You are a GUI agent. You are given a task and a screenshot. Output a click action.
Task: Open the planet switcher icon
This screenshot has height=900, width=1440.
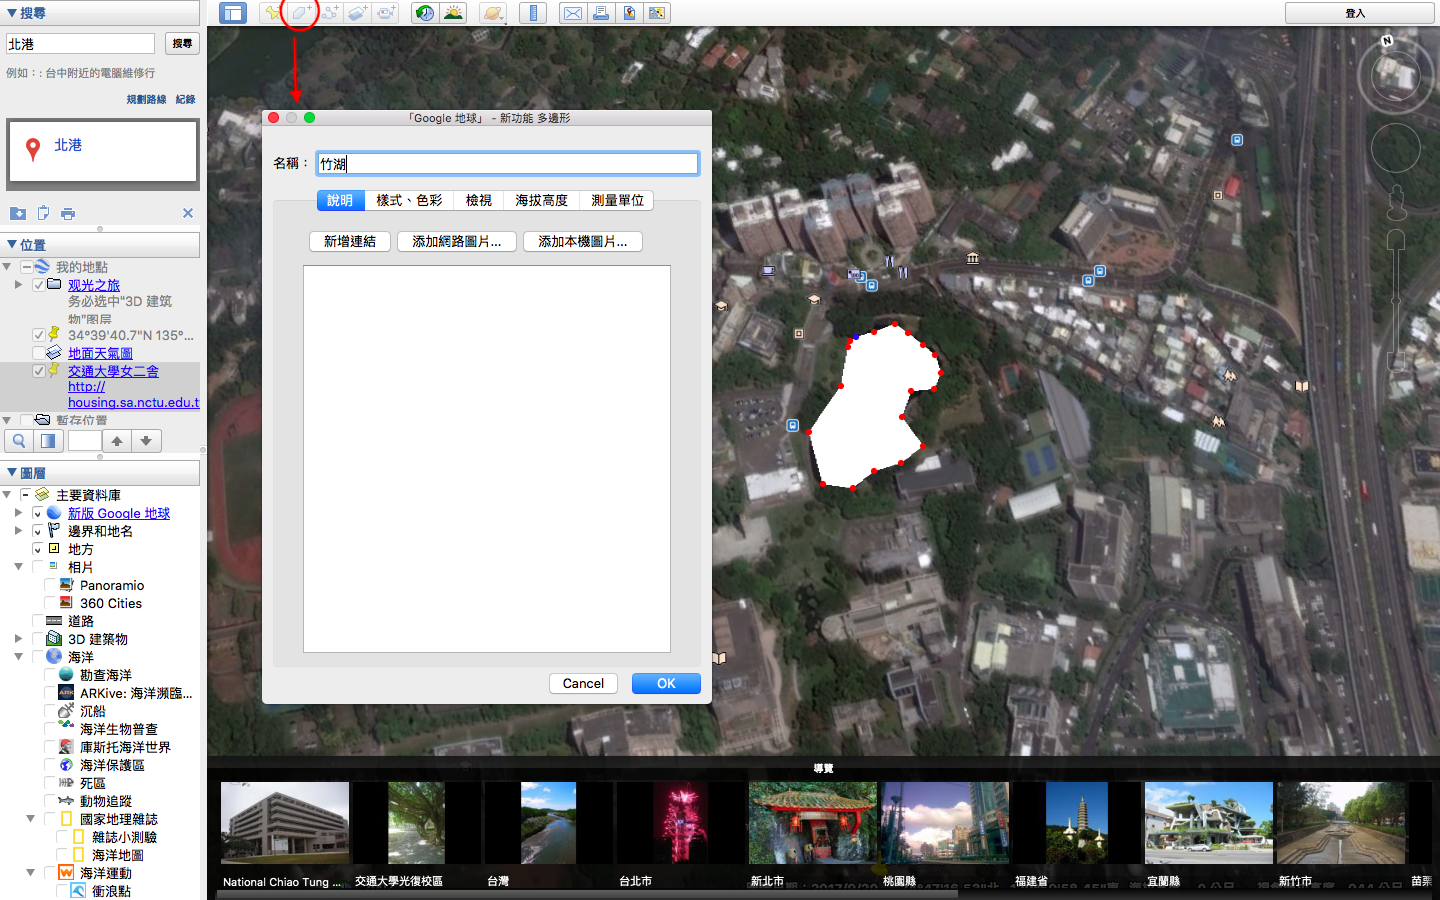pos(492,13)
